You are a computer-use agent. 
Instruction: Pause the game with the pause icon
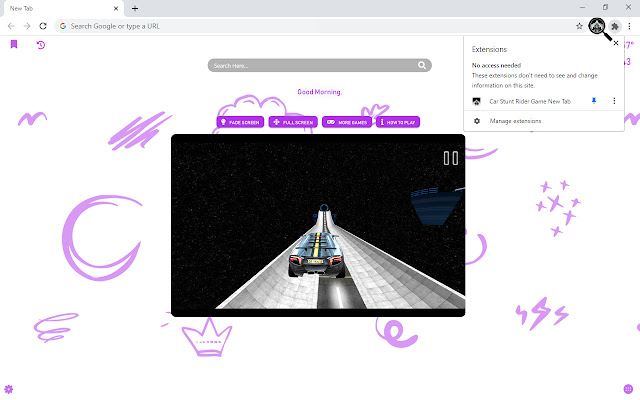[x=451, y=158]
